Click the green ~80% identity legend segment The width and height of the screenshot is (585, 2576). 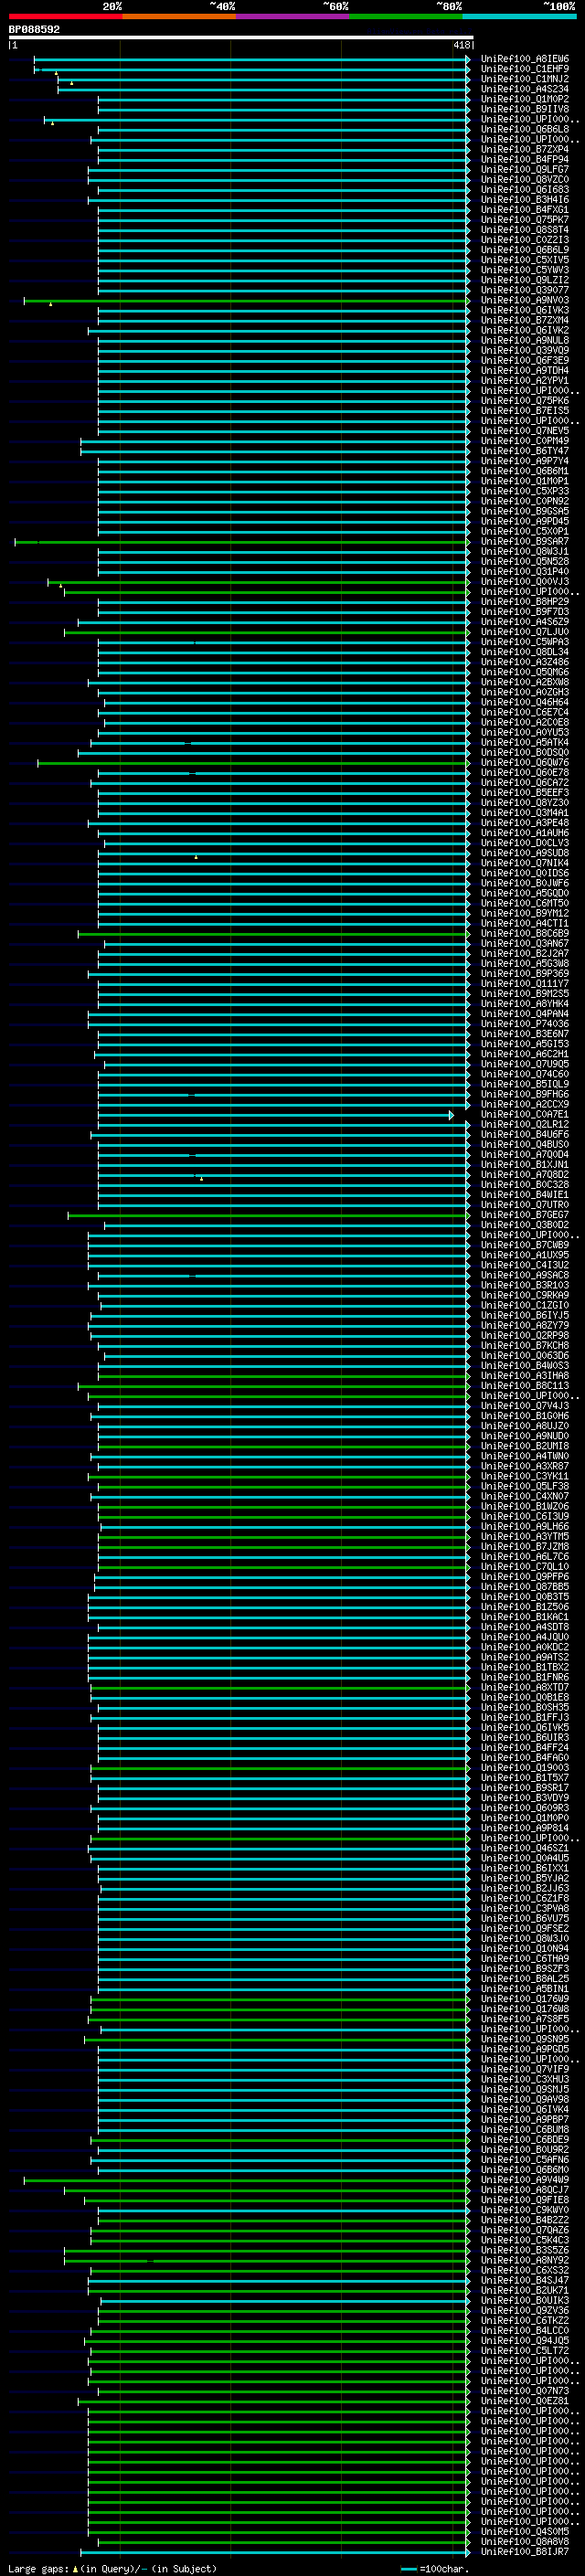point(406,16)
